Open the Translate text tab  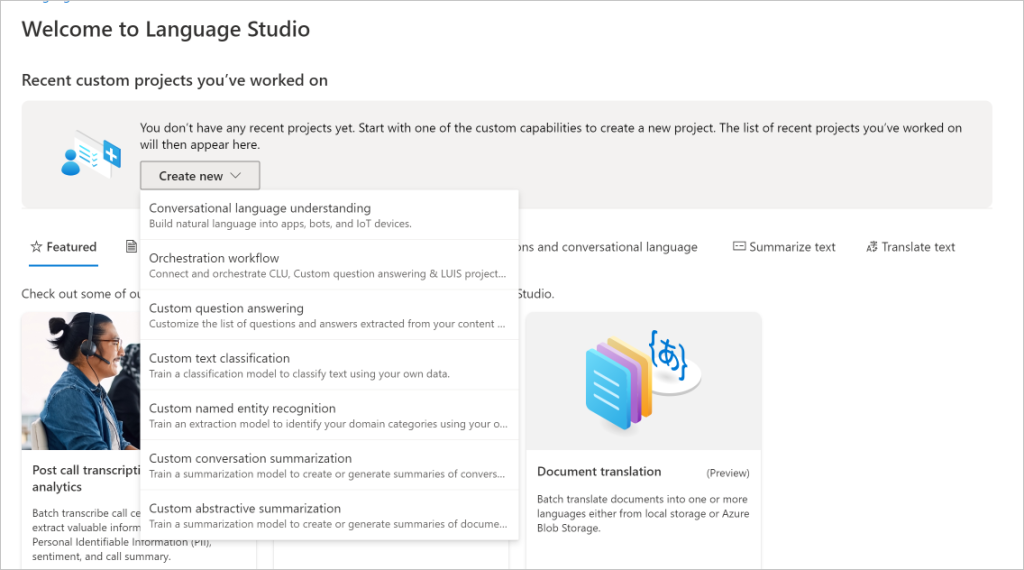tap(910, 247)
